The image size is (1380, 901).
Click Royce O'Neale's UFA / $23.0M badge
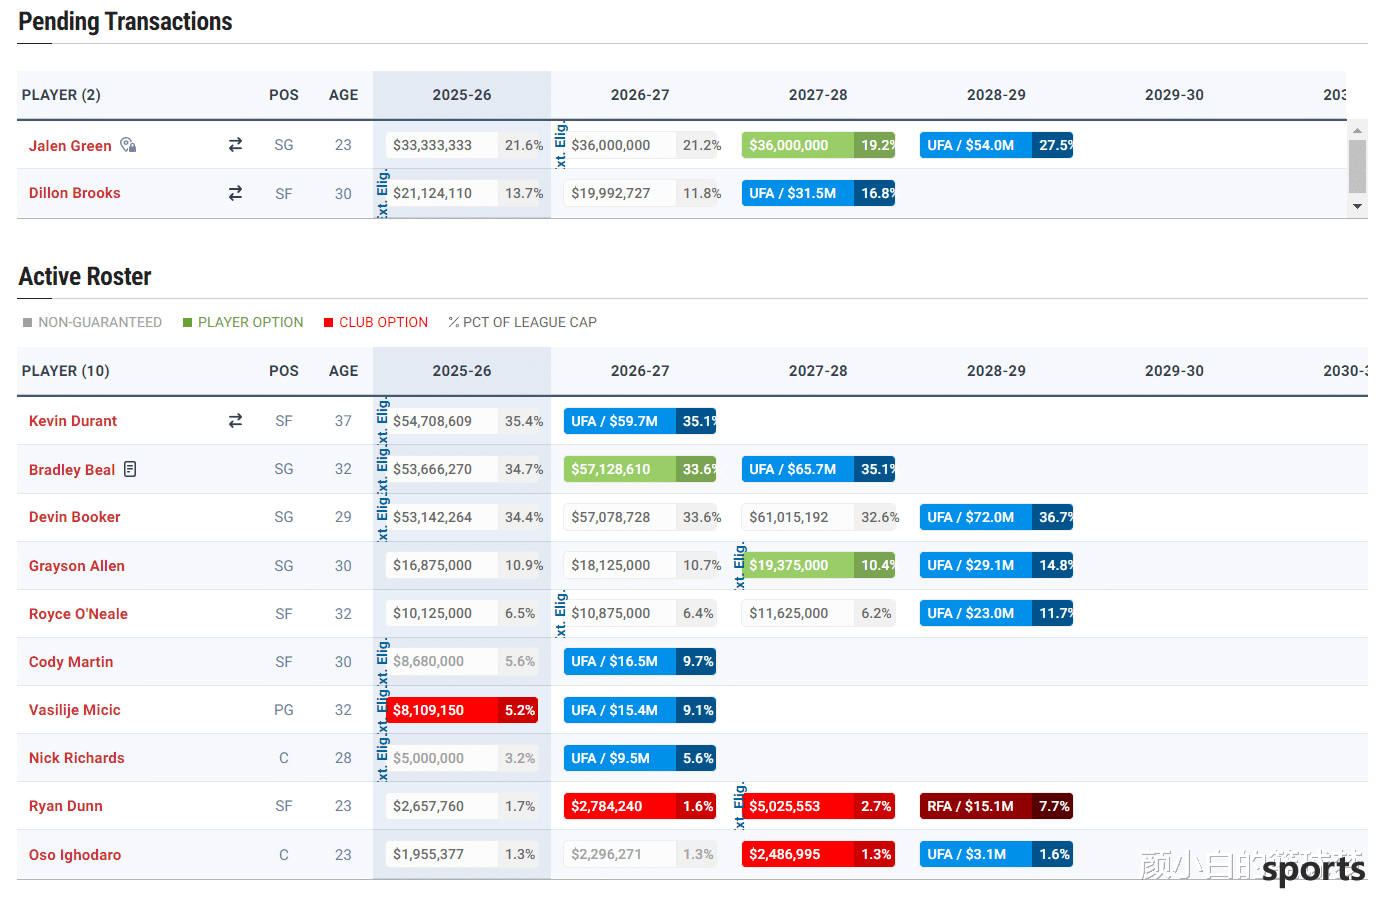(997, 613)
